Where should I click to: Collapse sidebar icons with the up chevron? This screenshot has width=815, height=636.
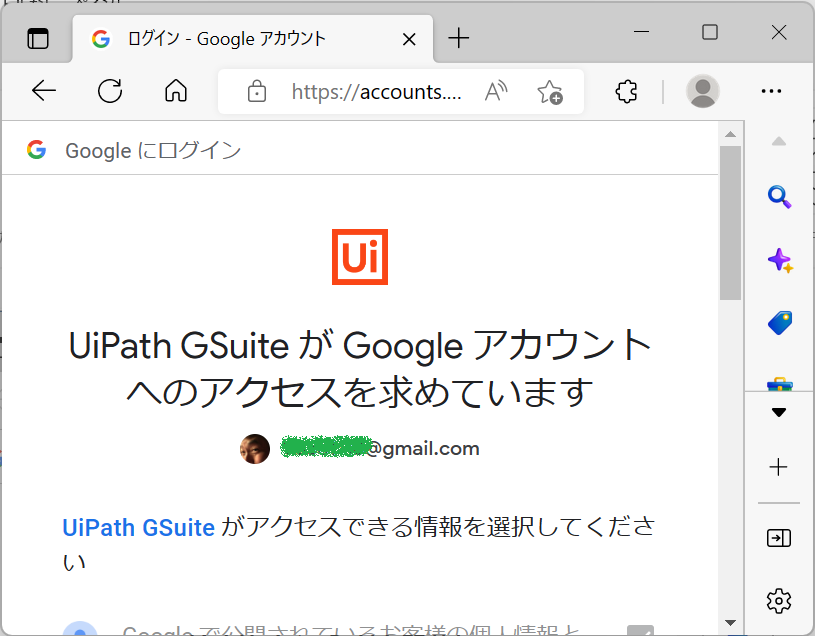pos(779,141)
